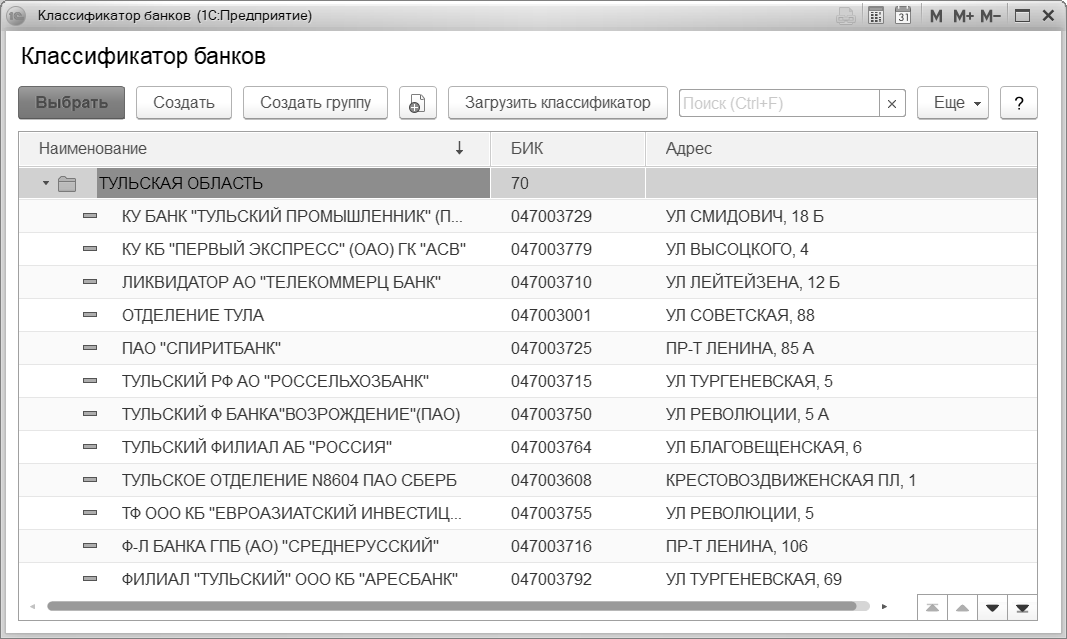Click item marker of ТУЛЬСКИЙ ФИЛИАЛ АБ "РОССИЯ"
This screenshot has height=639, width=1067.
click(90, 447)
